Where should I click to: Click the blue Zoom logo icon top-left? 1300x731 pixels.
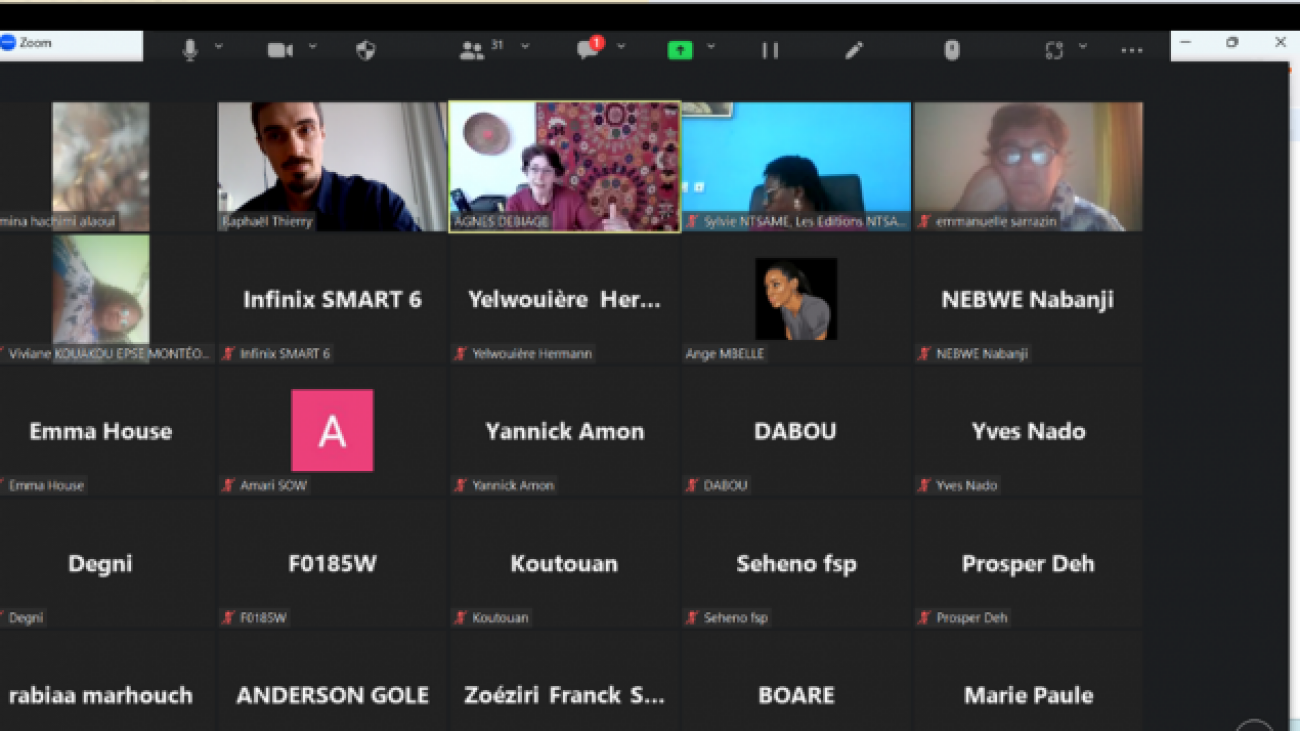(11, 43)
